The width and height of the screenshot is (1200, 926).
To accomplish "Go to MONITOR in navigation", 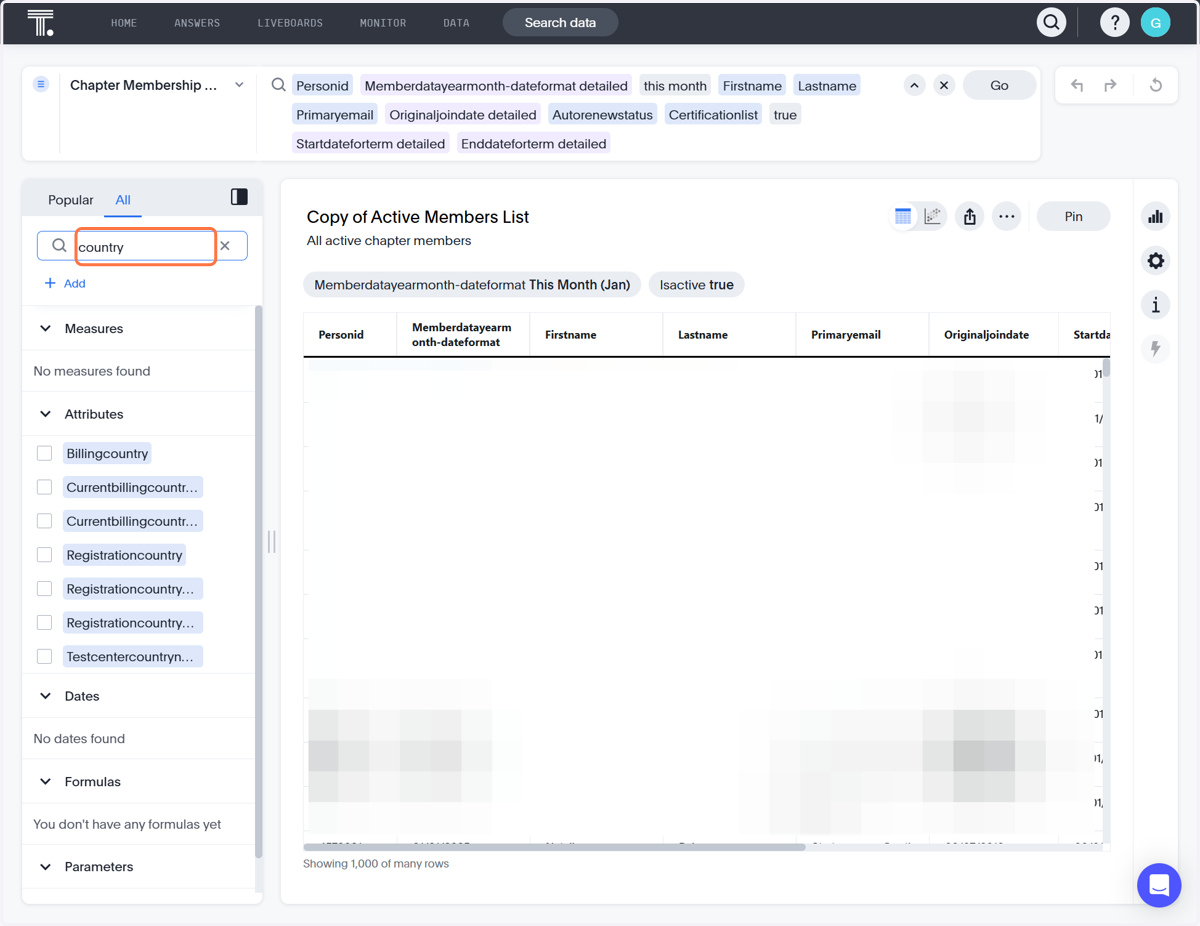I will pyautogui.click(x=383, y=23).
